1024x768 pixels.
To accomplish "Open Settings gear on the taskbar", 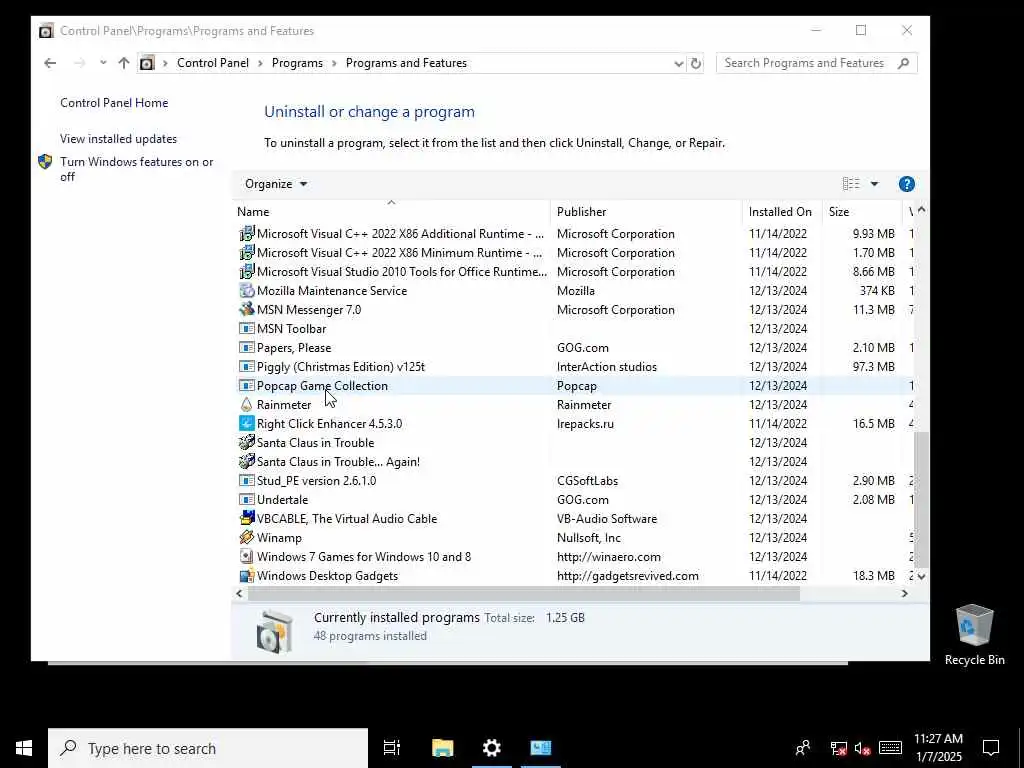I will [492, 748].
